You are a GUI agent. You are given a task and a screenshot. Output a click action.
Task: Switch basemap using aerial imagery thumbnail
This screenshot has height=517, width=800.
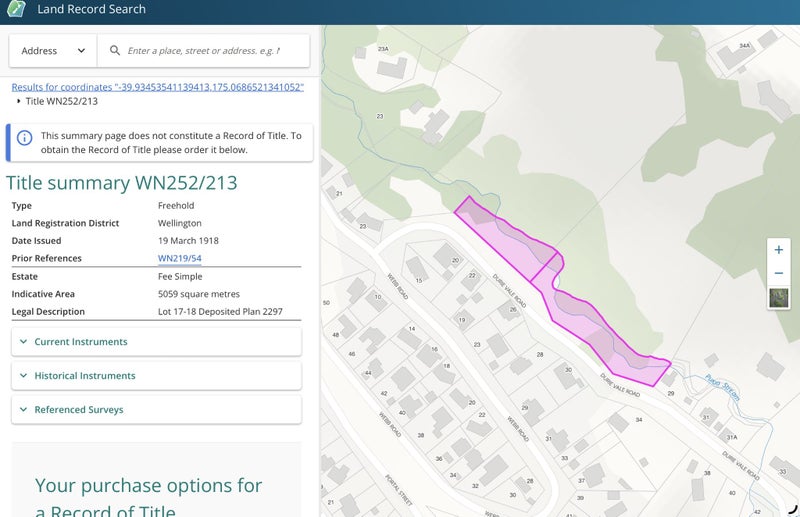coord(778,298)
